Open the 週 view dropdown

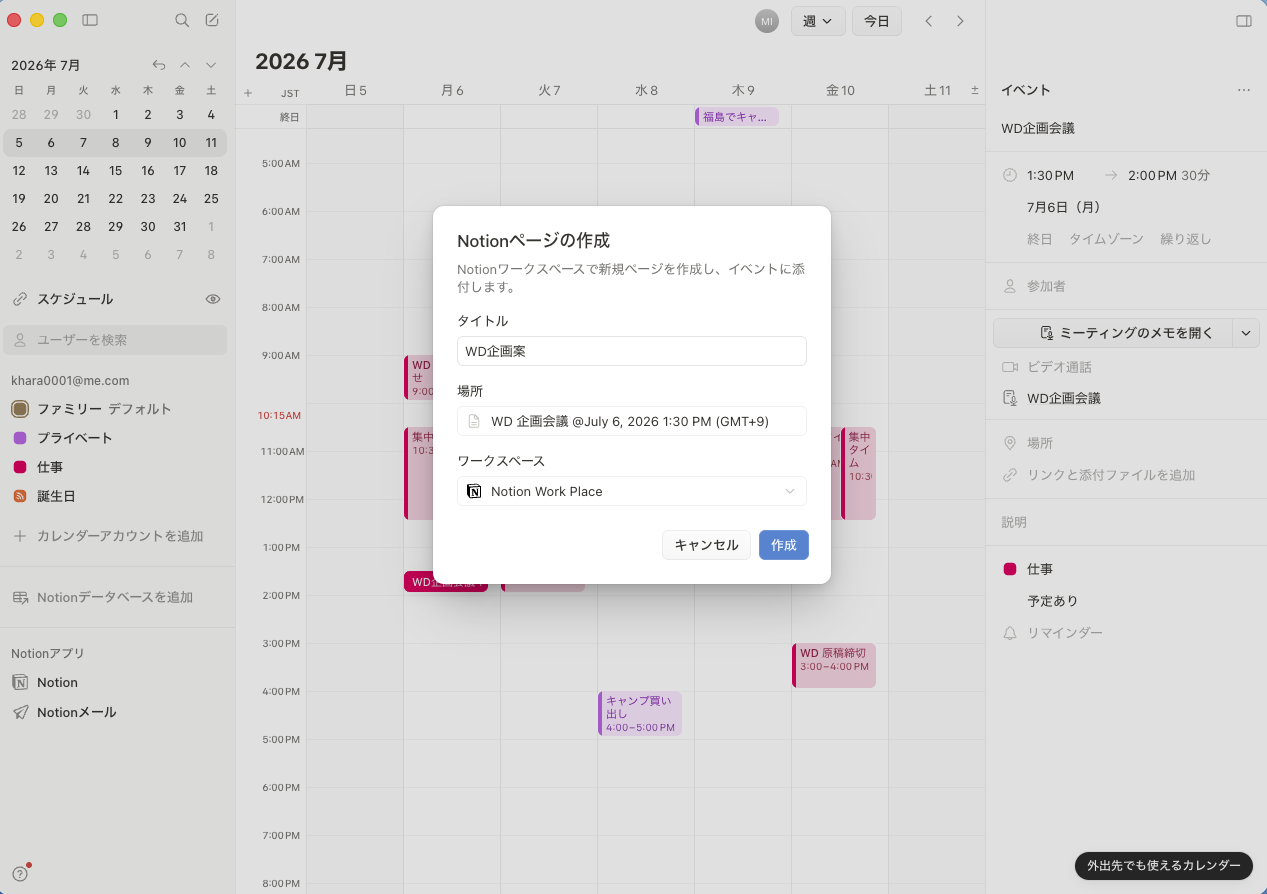[818, 21]
